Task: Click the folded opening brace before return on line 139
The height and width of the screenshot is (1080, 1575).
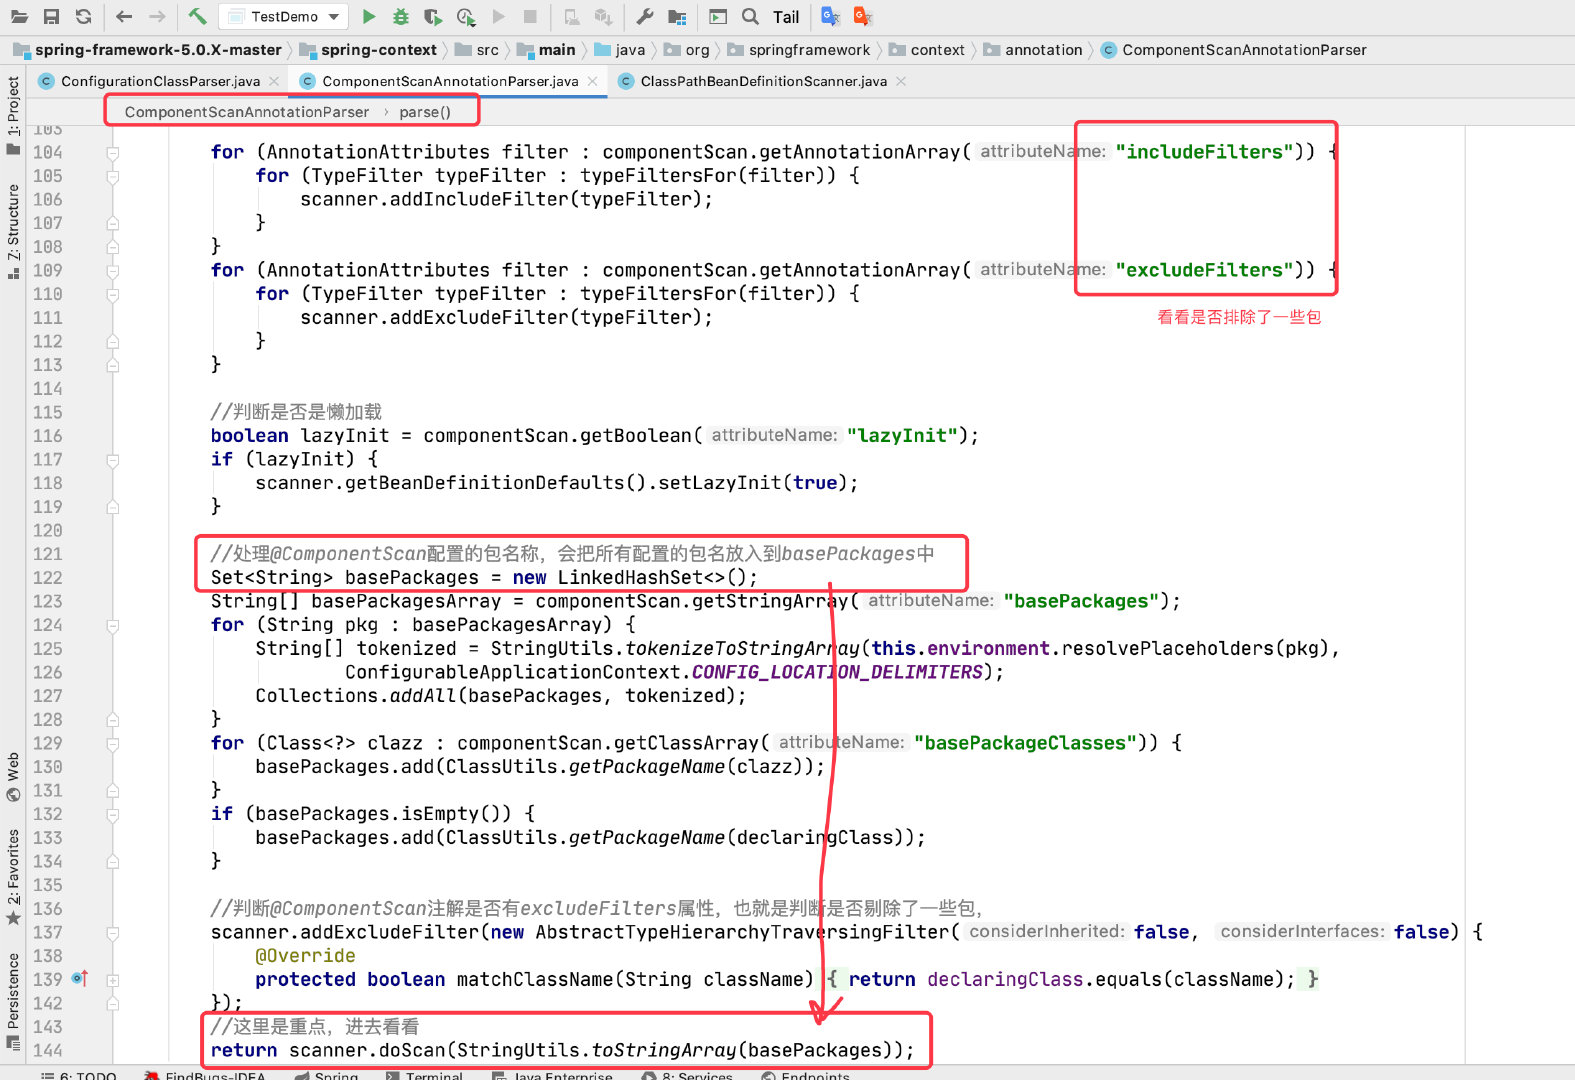Action: click(832, 980)
